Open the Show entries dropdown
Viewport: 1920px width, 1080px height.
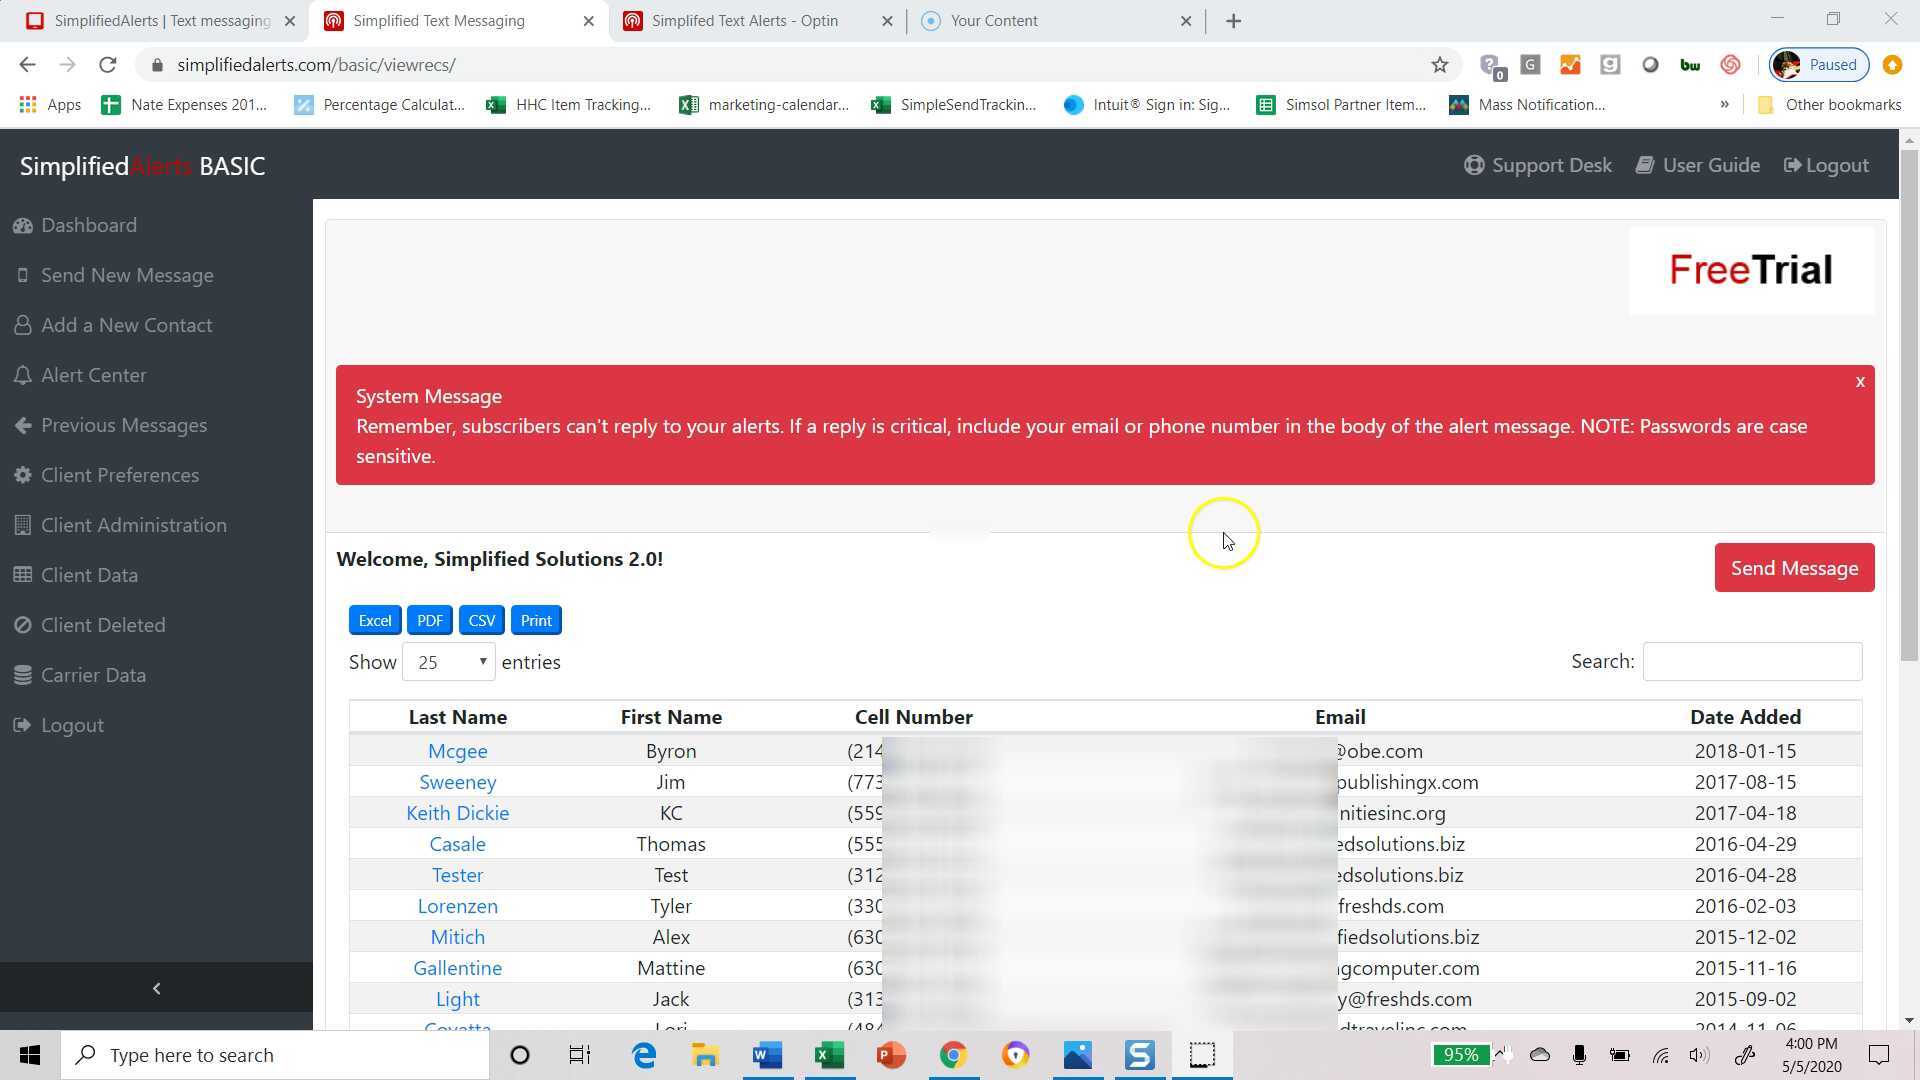point(448,662)
